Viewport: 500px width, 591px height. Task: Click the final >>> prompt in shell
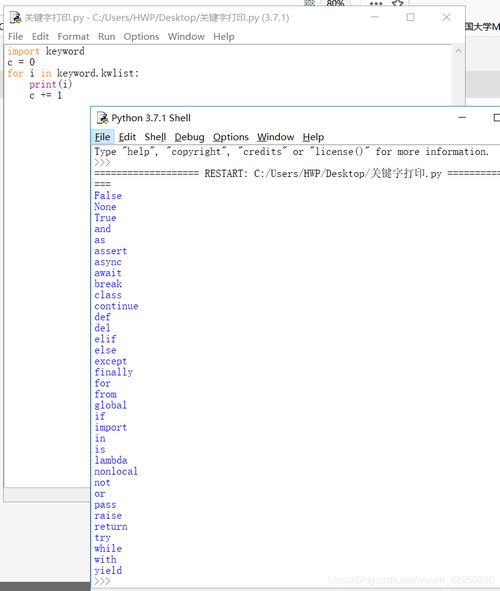[102, 581]
